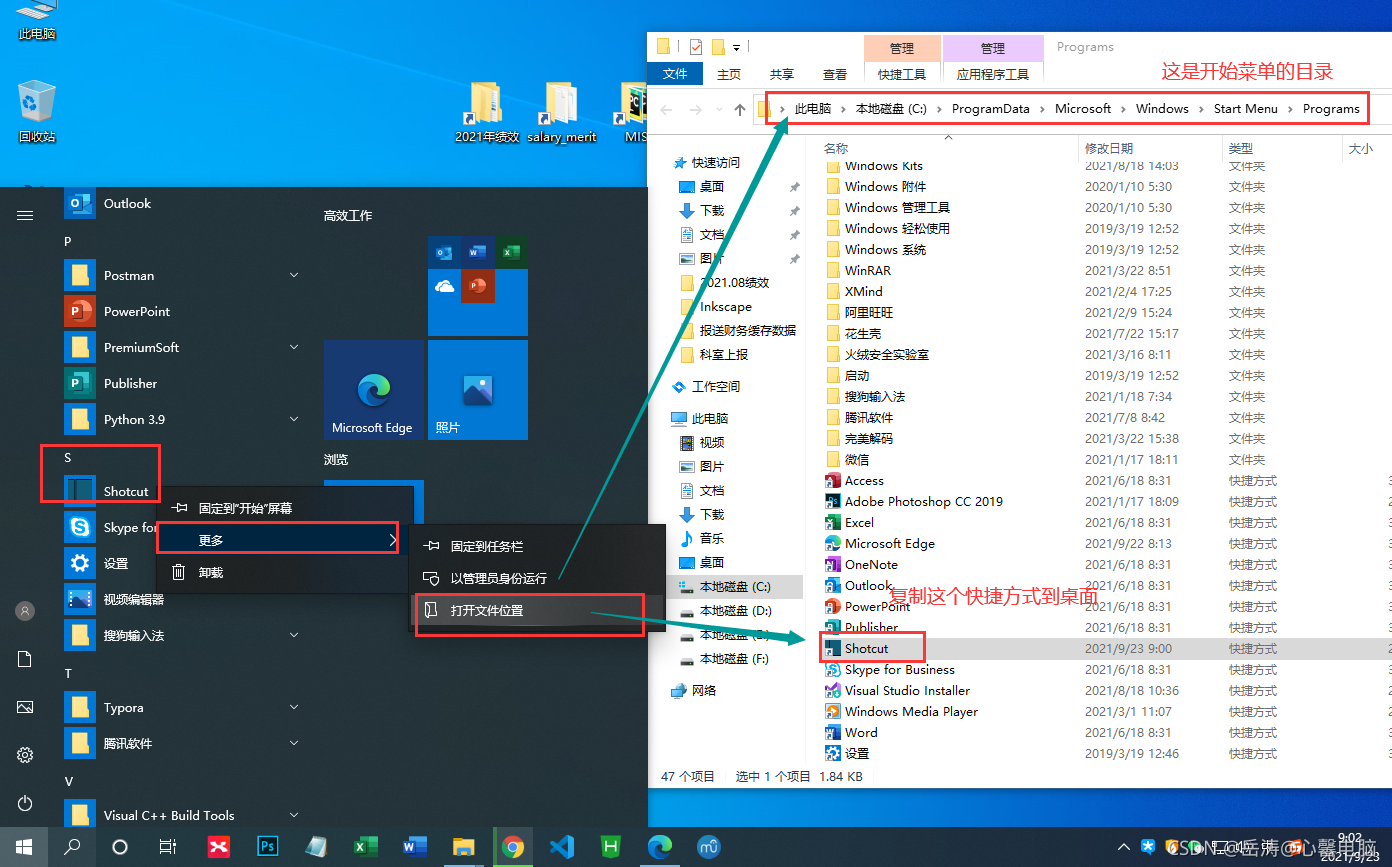Open Documents icon in Start sidebar
This screenshot has width=1392, height=867.
(x=25, y=659)
